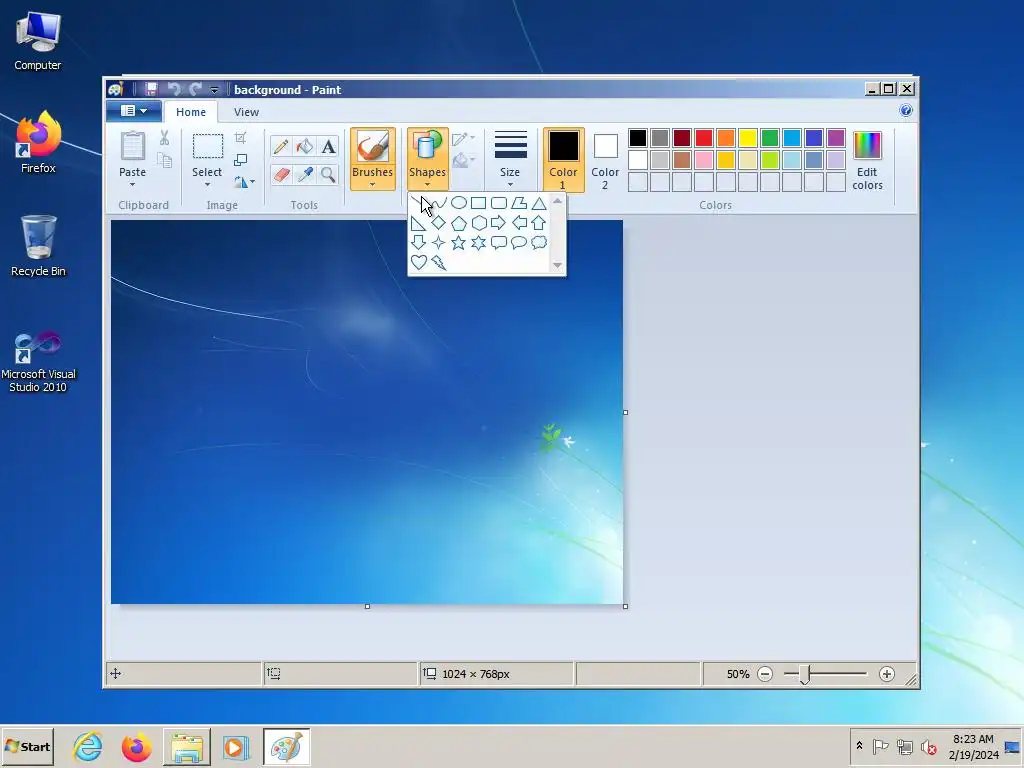The height and width of the screenshot is (768, 1024).
Task: Open the Start menu
Action: (27, 746)
